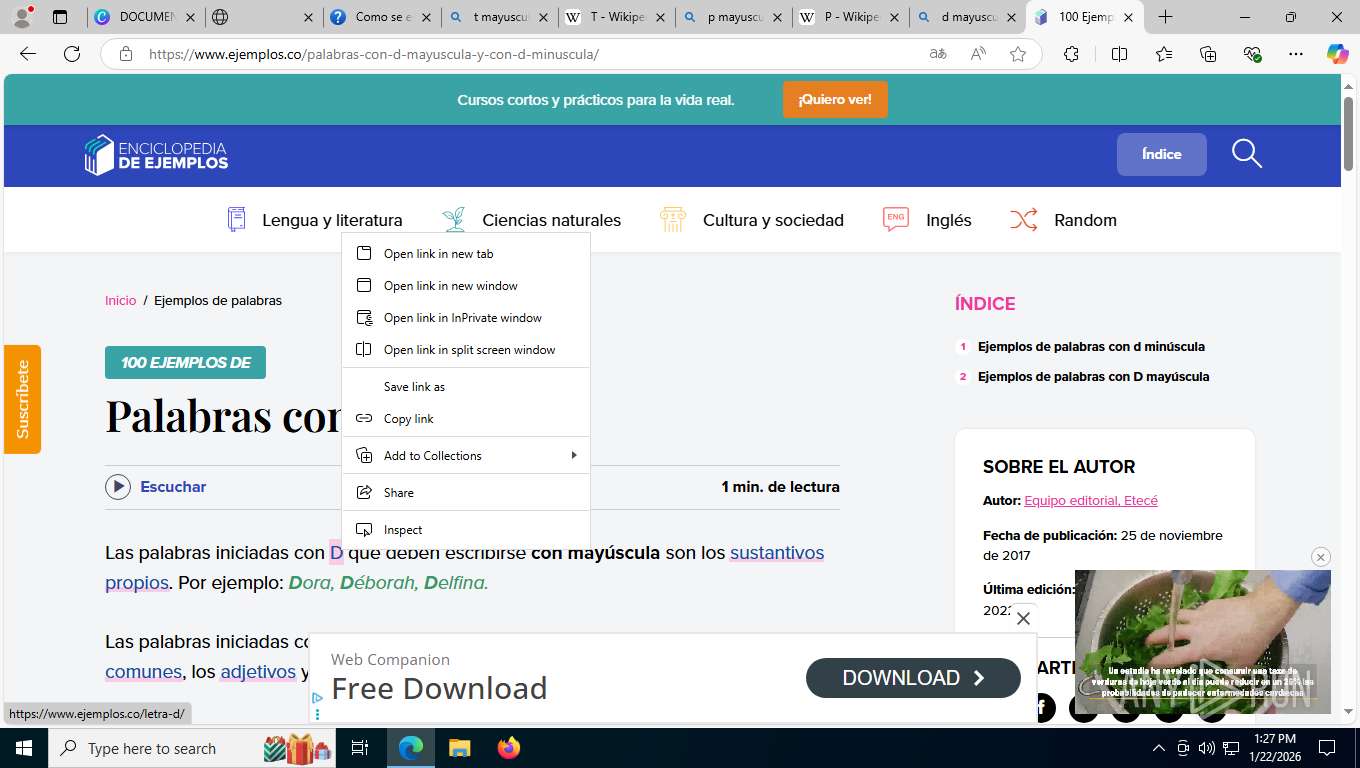Close the floating video ad
Image resolution: width=1360 pixels, height=768 pixels.
coord(1321,557)
